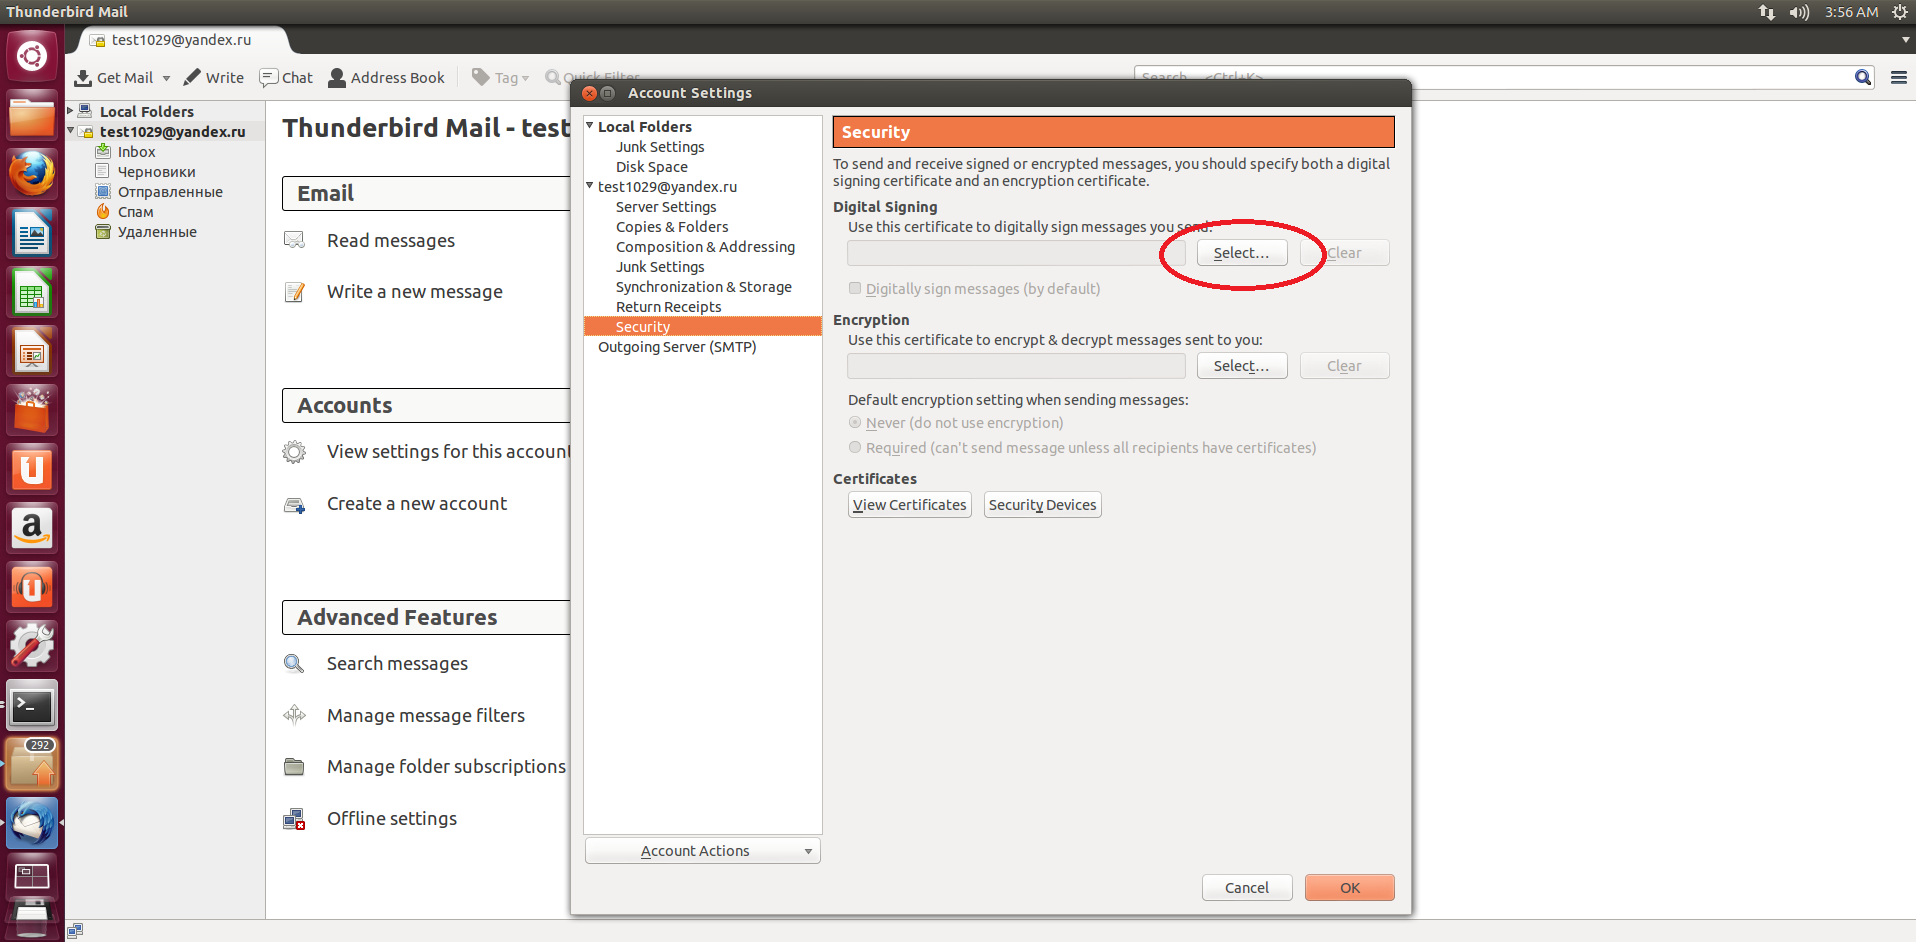This screenshot has height=942, width=1916.
Task: Open Terminal from the dock
Action: (32, 706)
